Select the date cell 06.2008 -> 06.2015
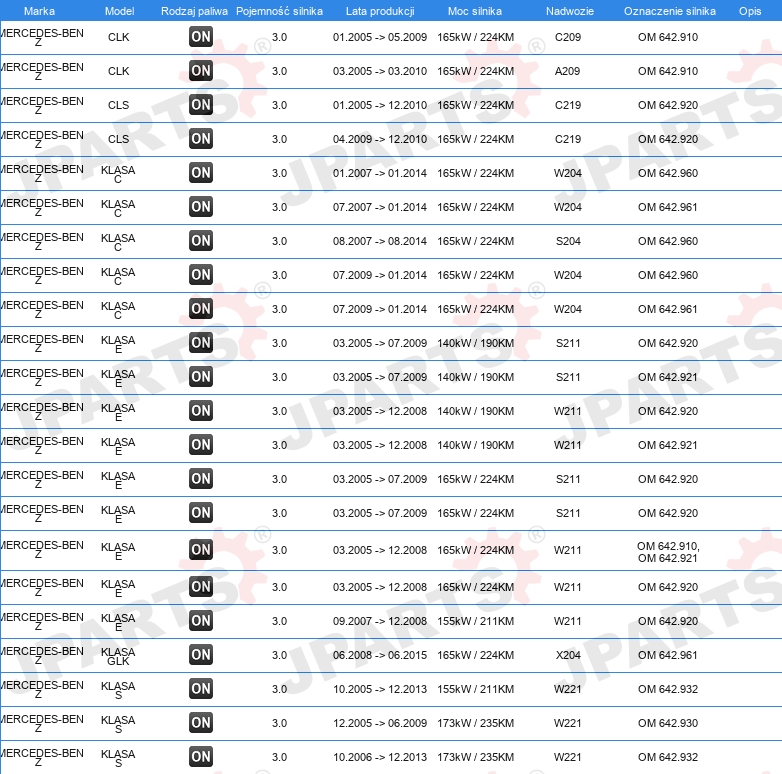 380,655
